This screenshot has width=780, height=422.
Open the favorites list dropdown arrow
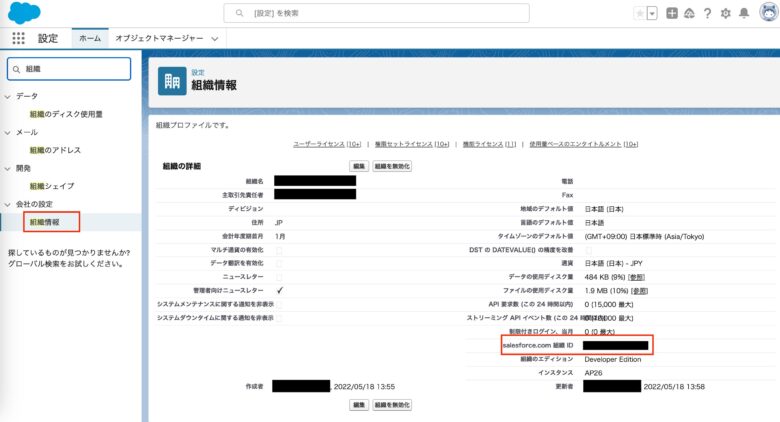pyautogui.click(x=652, y=13)
